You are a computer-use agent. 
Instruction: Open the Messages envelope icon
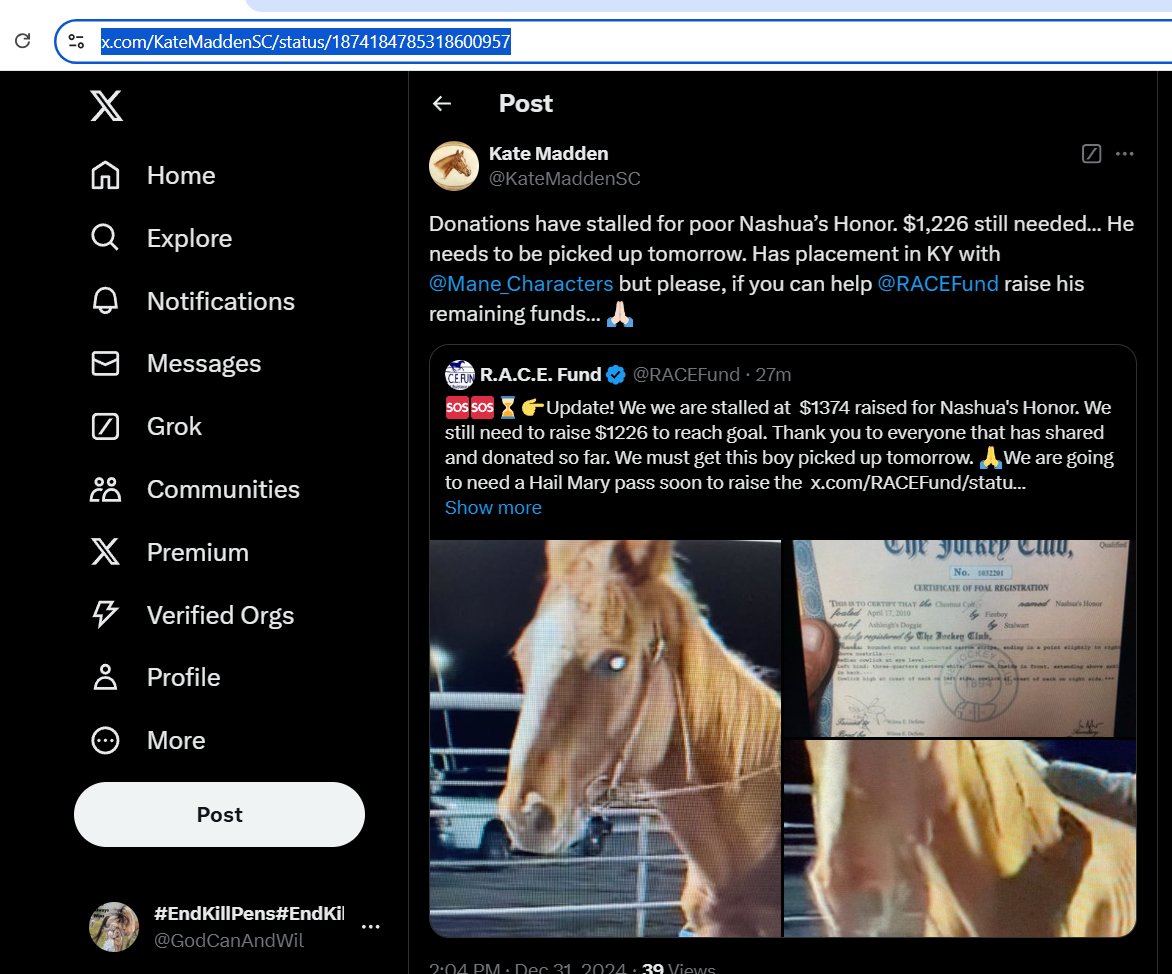click(105, 363)
